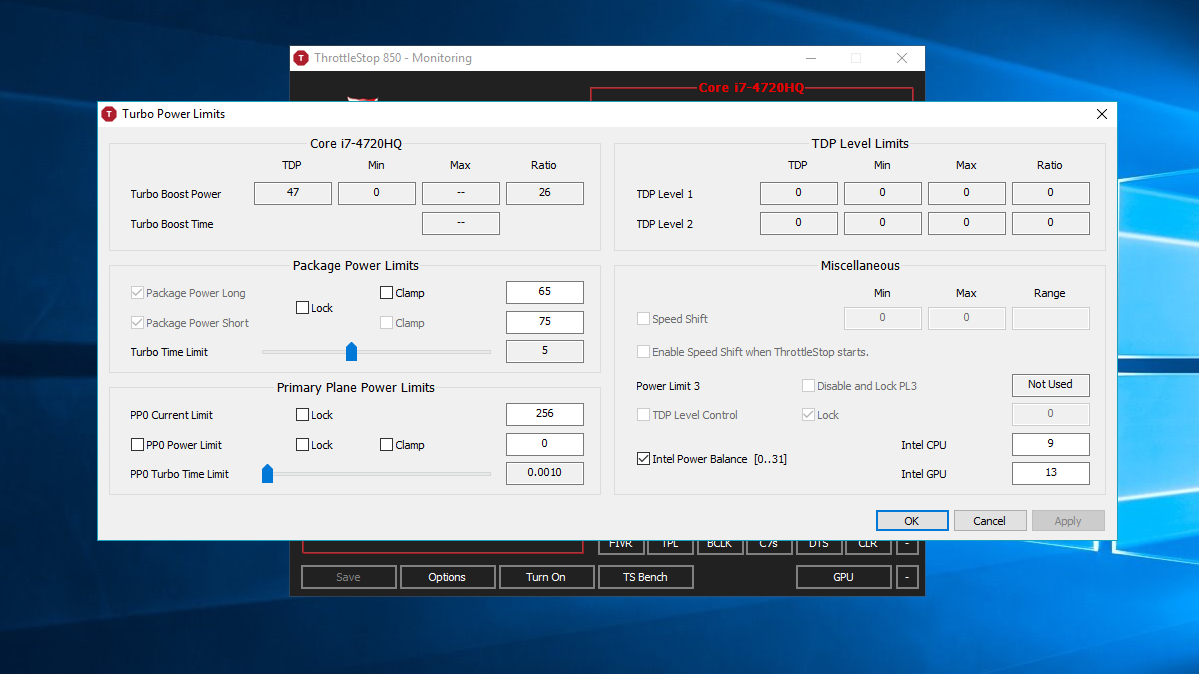Screen dimensions: 1199x674
Task: Launch TS Bench from the main window
Action: [645, 577]
